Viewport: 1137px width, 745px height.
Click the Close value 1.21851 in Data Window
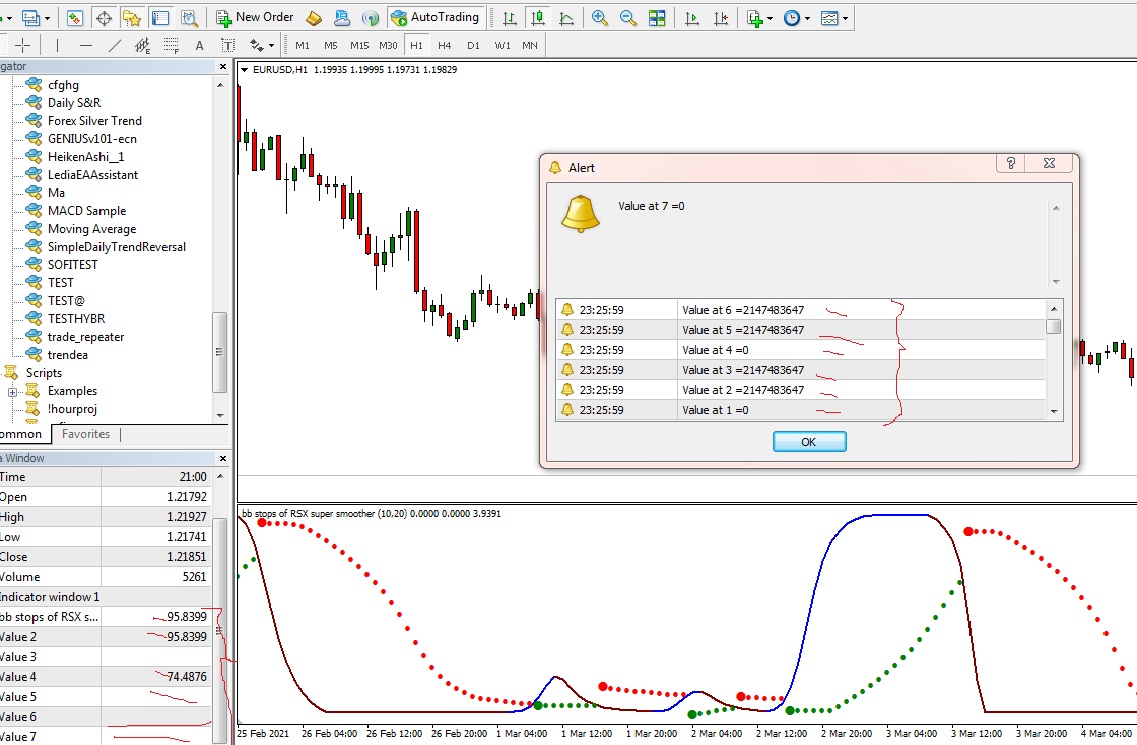(x=187, y=557)
